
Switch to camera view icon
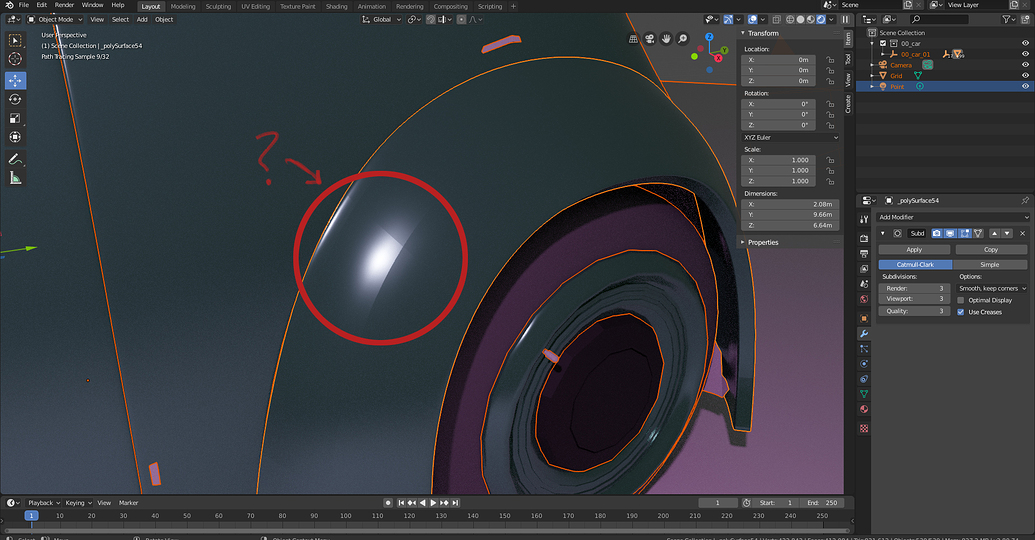coord(650,39)
